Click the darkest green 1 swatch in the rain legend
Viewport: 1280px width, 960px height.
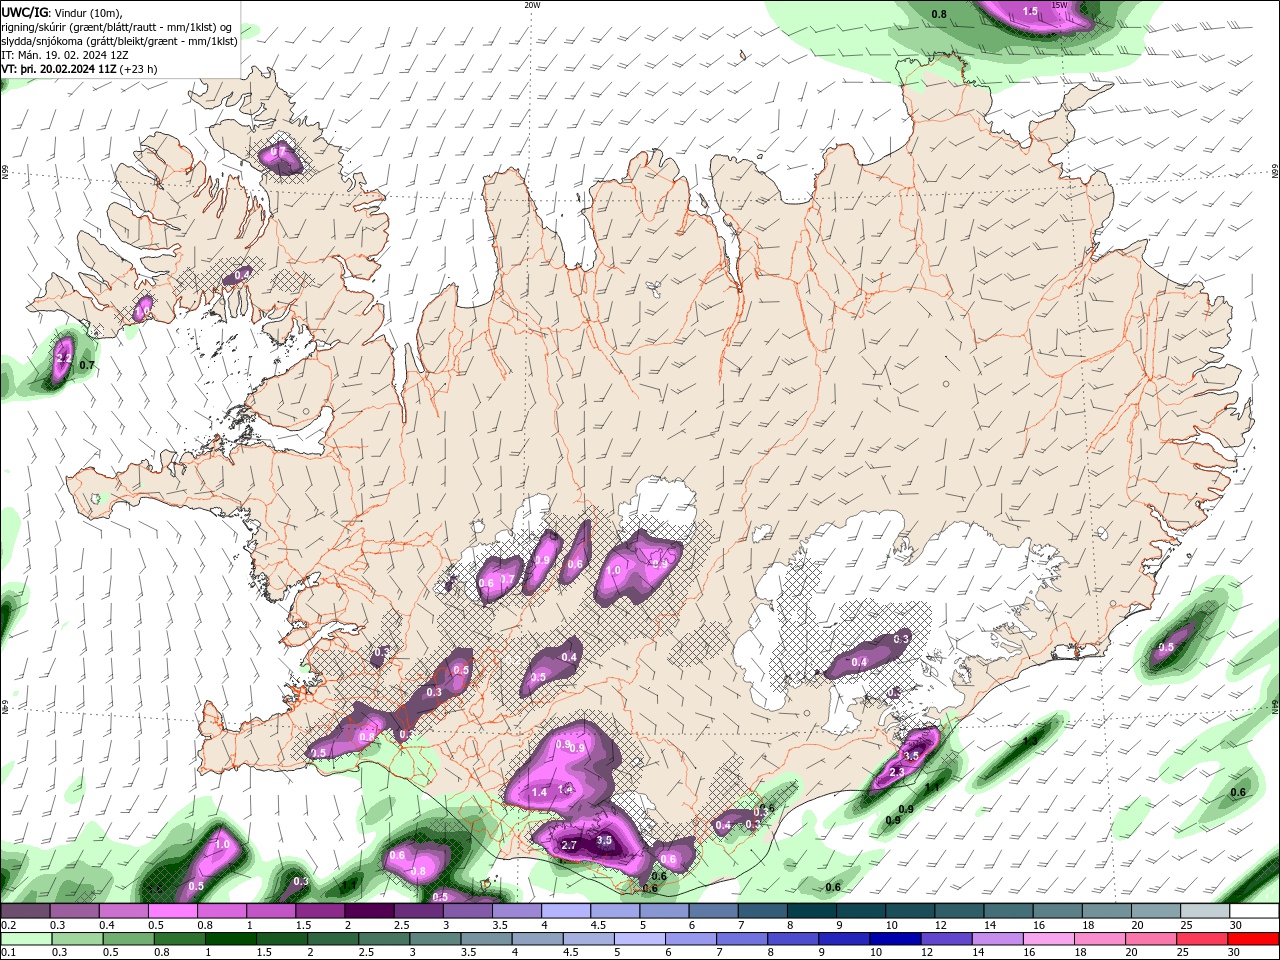(230, 939)
